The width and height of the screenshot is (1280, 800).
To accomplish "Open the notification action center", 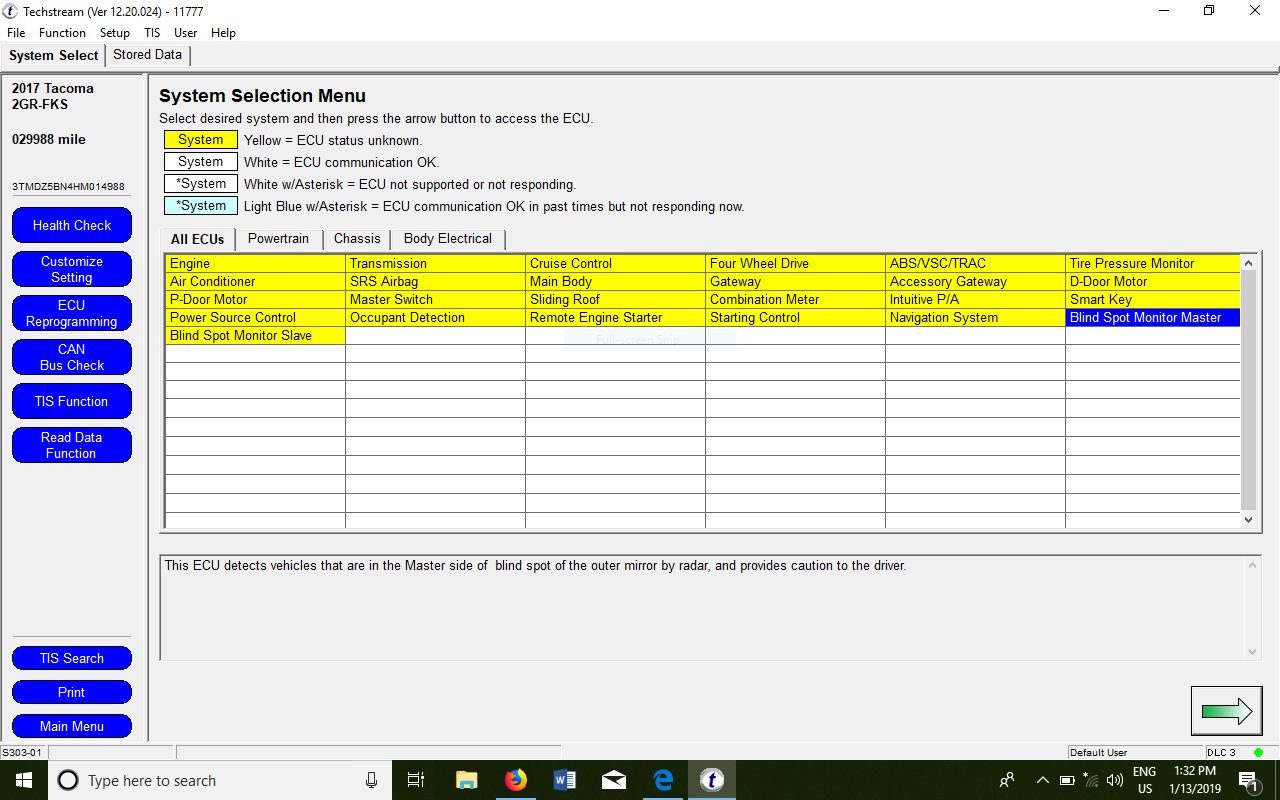I will point(1248,780).
